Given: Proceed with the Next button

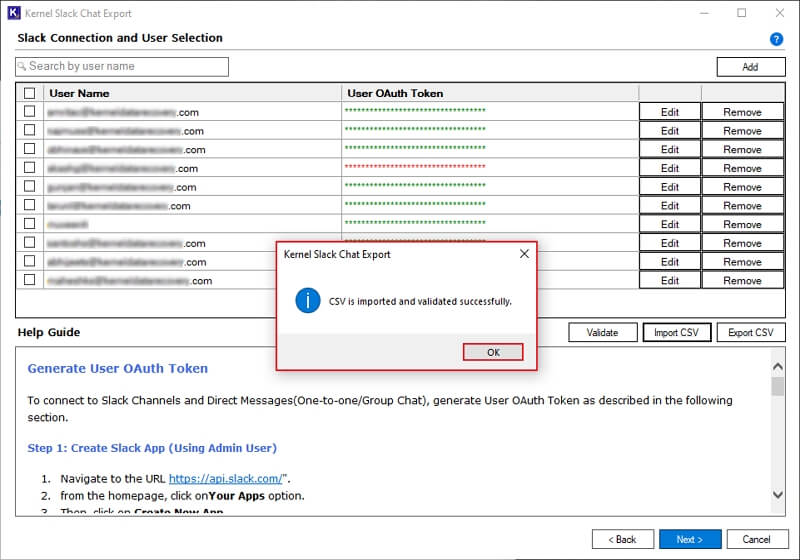Looking at the screenshot, I should coord(690,539).
